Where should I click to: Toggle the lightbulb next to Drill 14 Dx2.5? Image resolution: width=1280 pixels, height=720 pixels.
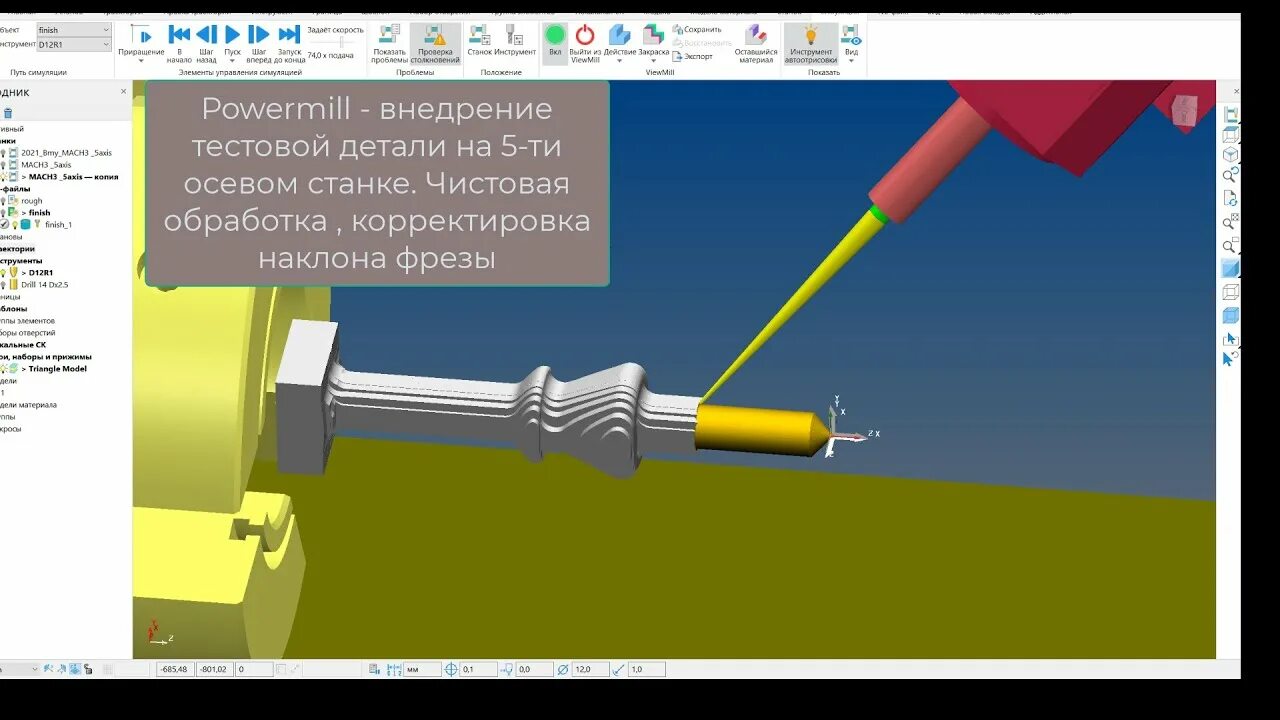(3, 285)
